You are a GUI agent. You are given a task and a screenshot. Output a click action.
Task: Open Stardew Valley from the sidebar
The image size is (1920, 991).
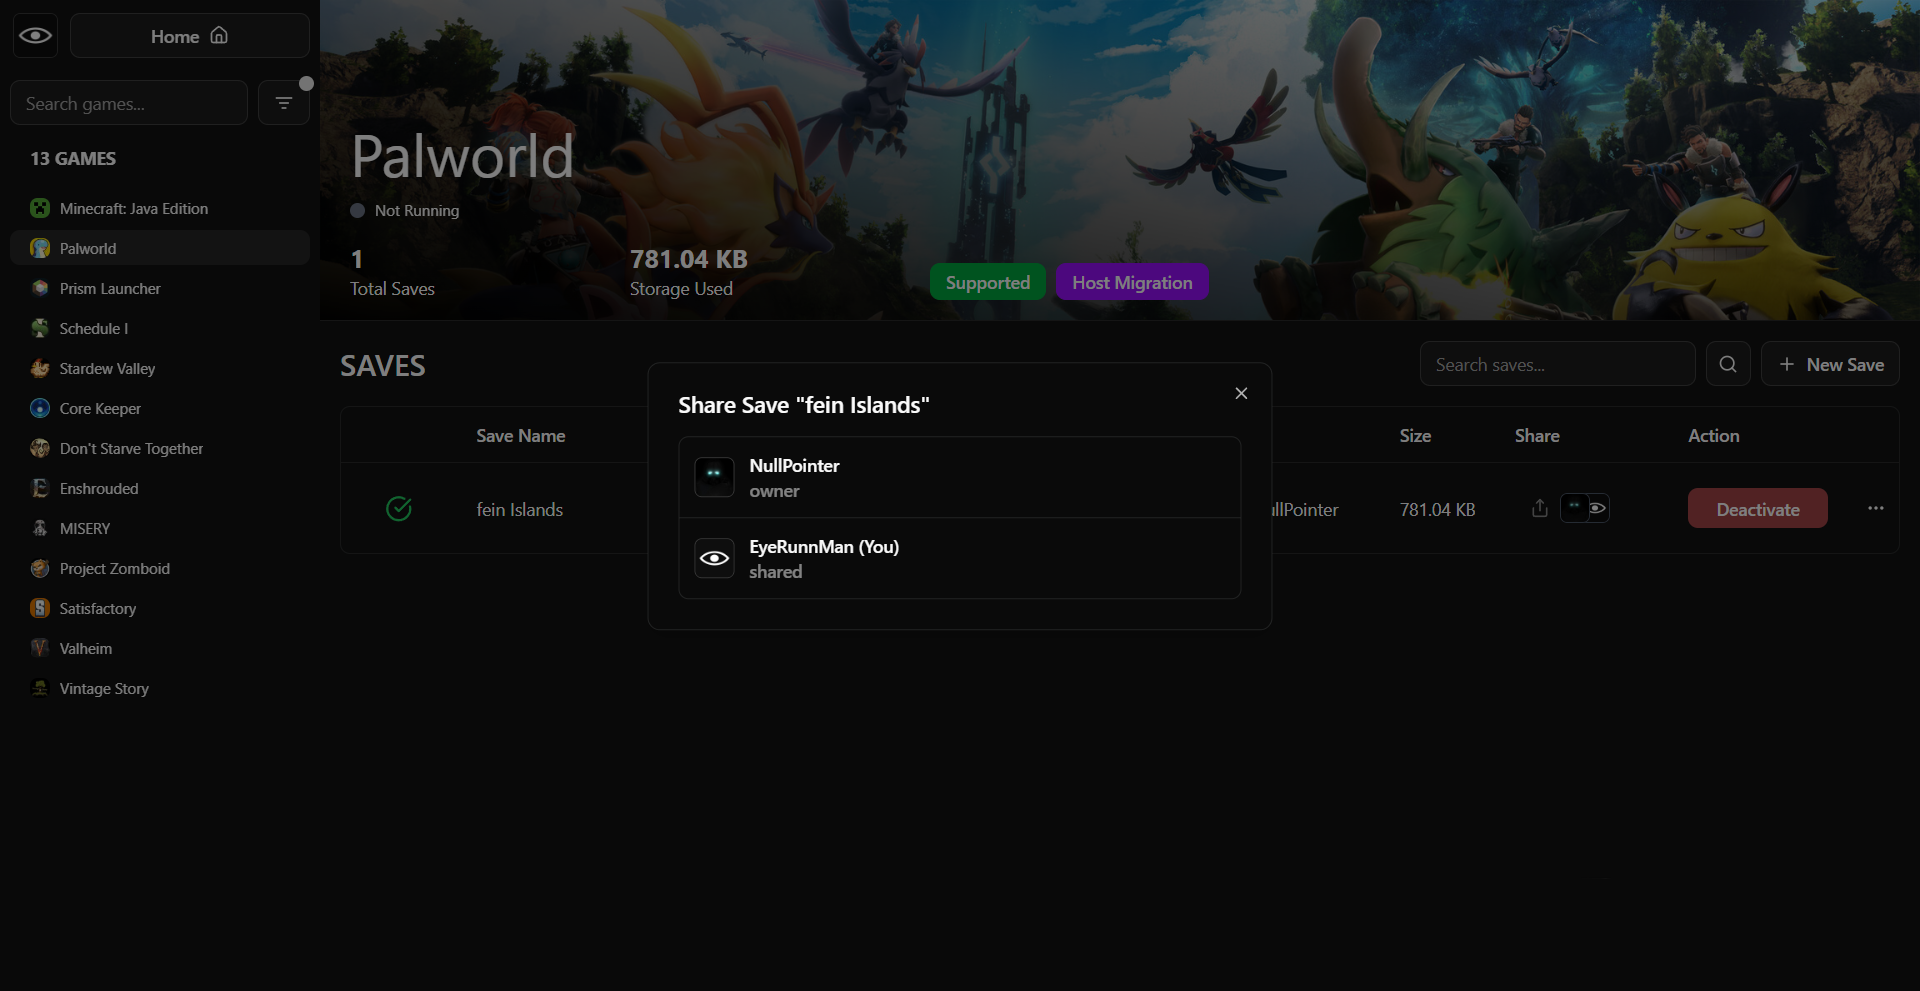160,368
